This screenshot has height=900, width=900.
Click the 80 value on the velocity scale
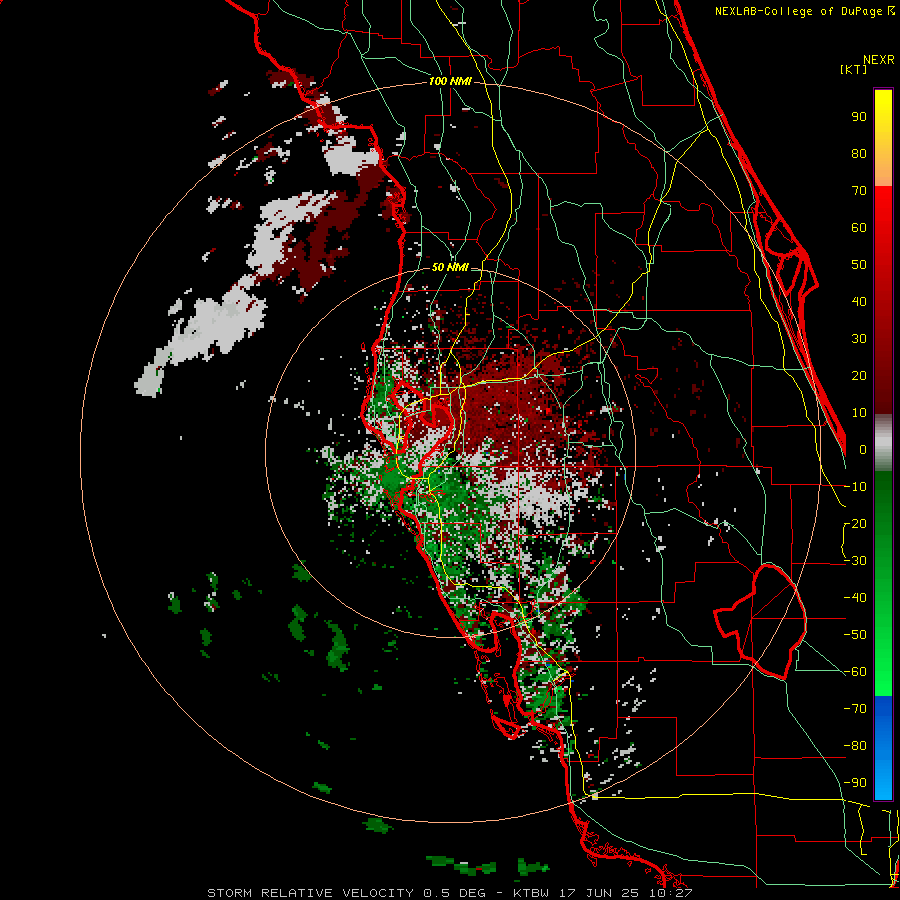[859, 154]
